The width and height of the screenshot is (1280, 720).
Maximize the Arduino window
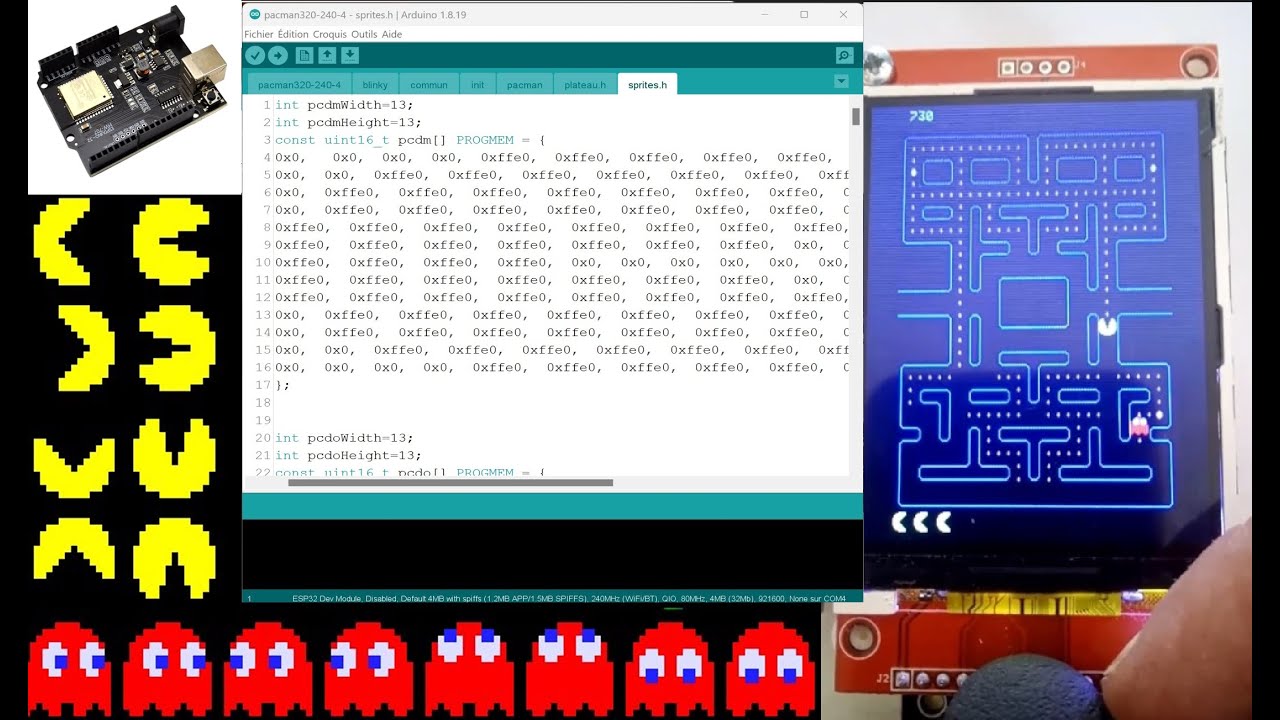tap(804, 15)
